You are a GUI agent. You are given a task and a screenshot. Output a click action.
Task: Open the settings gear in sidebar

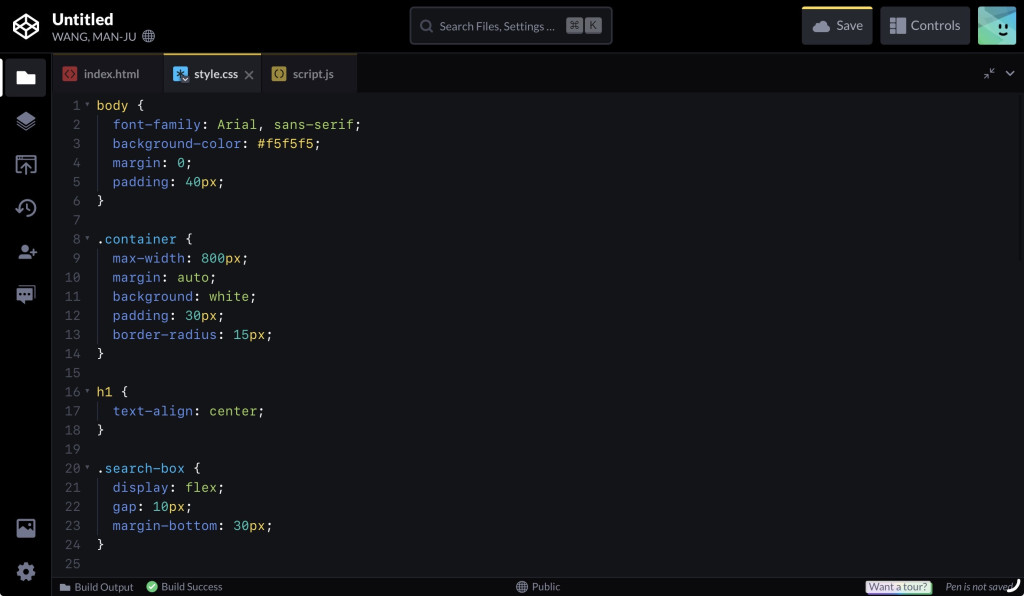25,572
